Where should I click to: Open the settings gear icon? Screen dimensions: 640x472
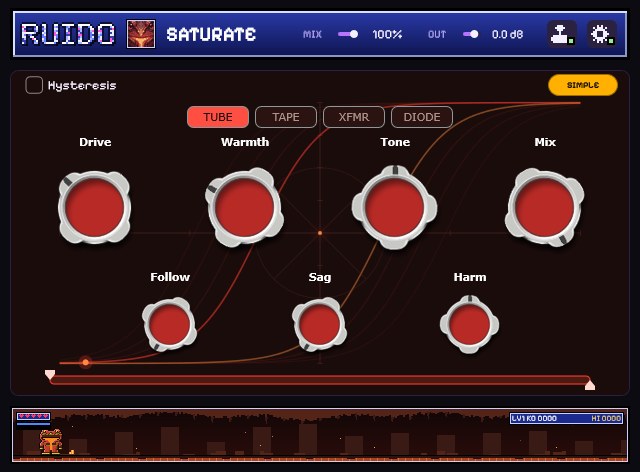601,34
